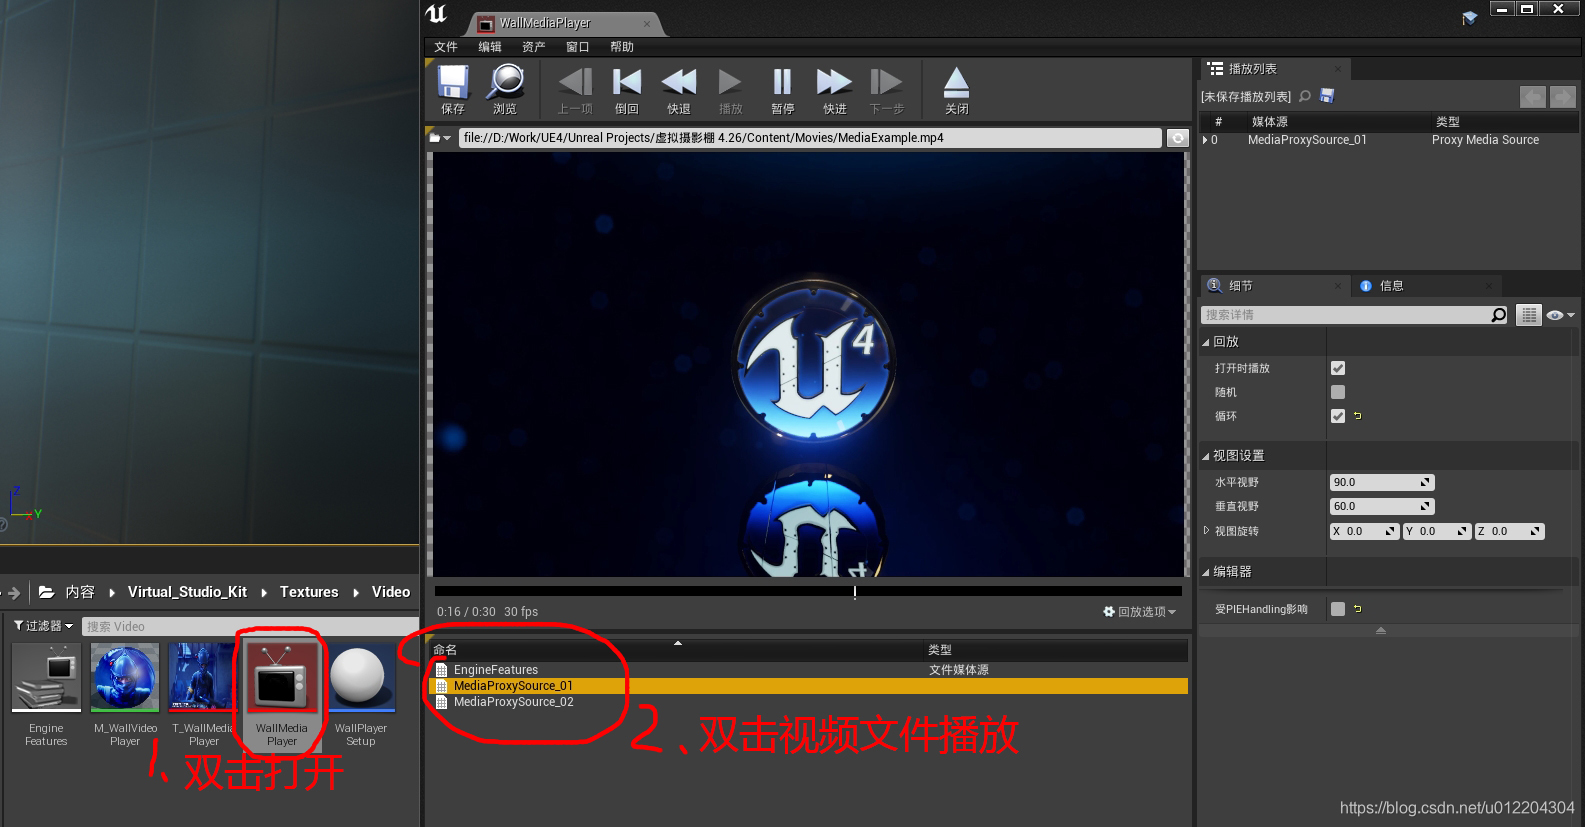
Task: Reset the 受PIEHandling影响 value to default
Action: click(x=1357, y=608)
